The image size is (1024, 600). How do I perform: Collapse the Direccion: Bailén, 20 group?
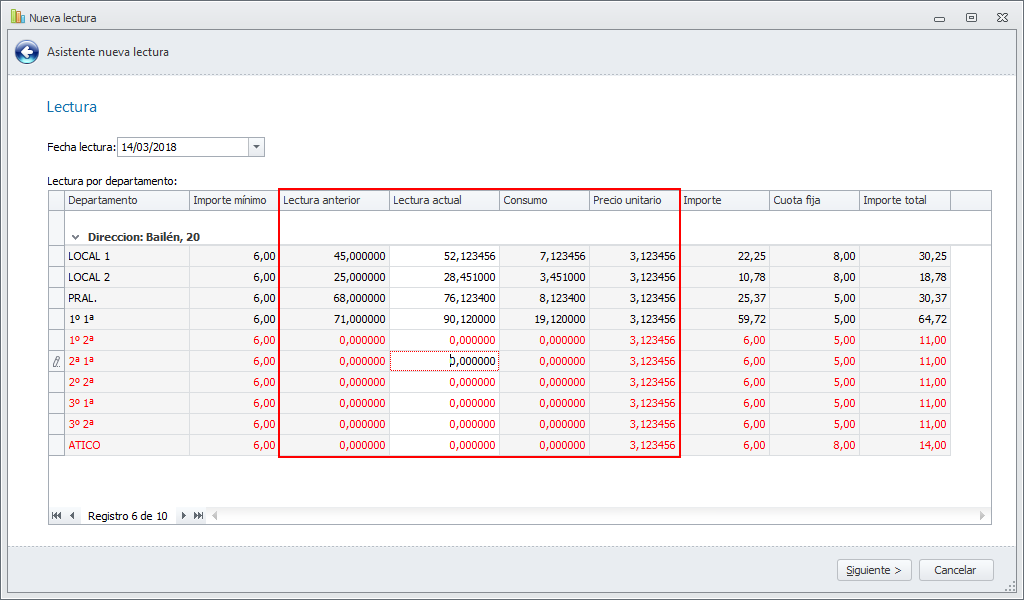click(75, 237)
